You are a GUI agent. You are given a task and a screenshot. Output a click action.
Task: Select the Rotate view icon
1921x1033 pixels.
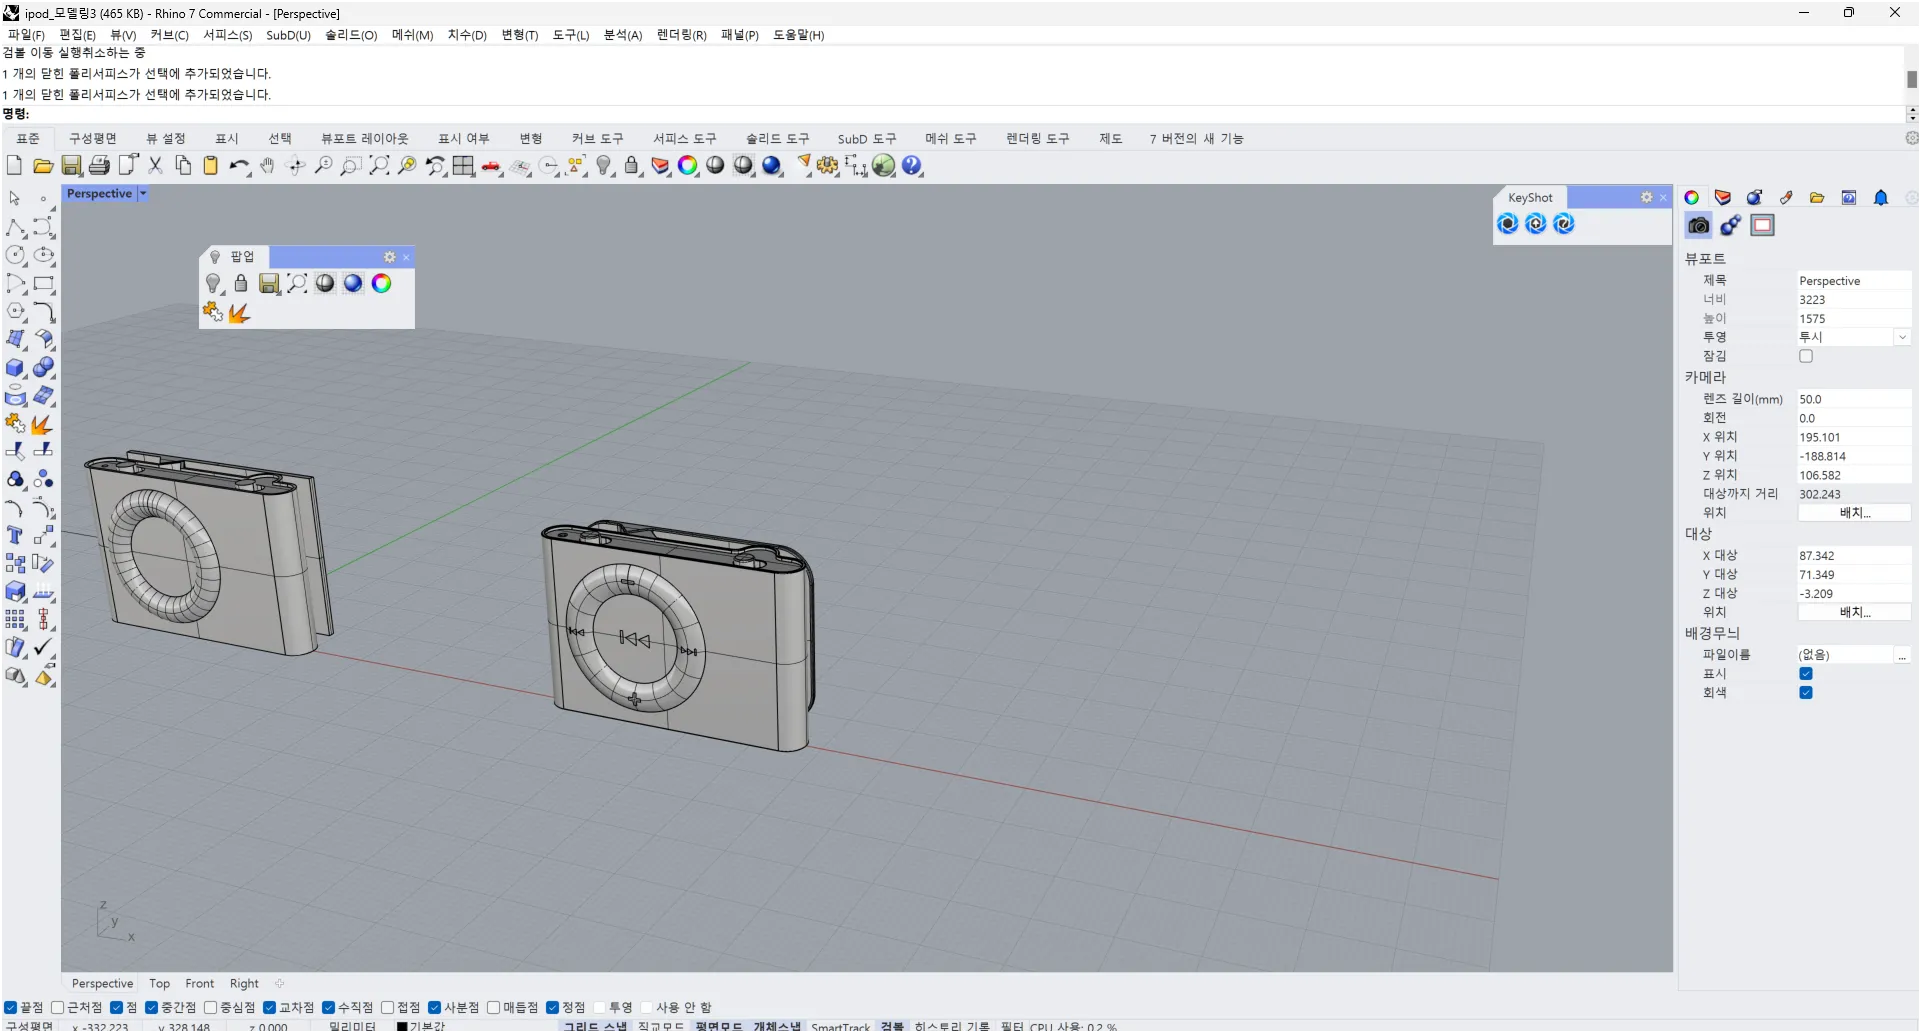[x=295, y=166]
